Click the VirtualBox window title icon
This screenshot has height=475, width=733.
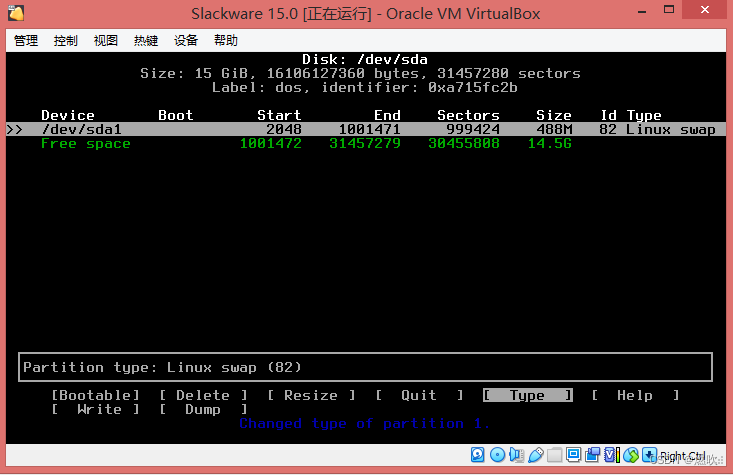point(16,13)
